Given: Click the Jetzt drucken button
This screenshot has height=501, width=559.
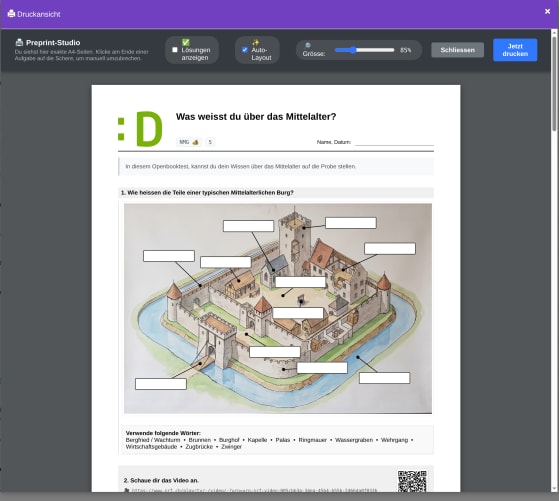Looking at the screenshot, I should tap(515, 50).
